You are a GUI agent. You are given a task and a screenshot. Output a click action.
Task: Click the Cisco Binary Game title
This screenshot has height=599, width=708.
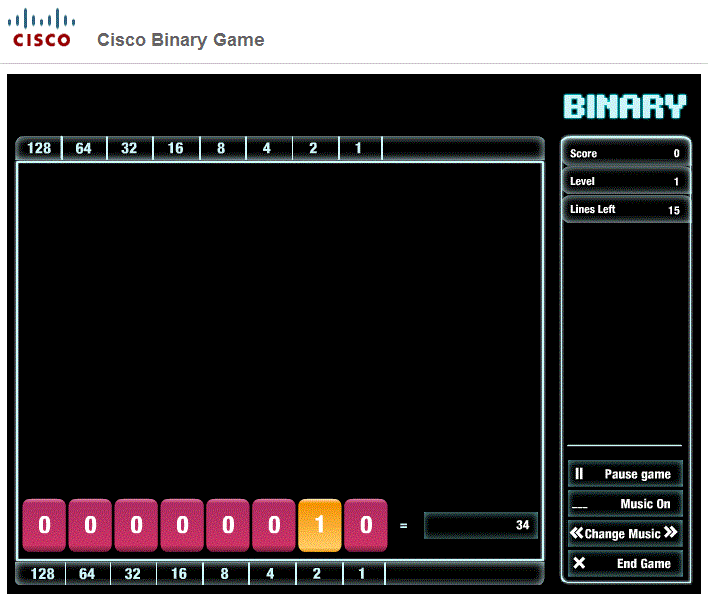point(181,40)
